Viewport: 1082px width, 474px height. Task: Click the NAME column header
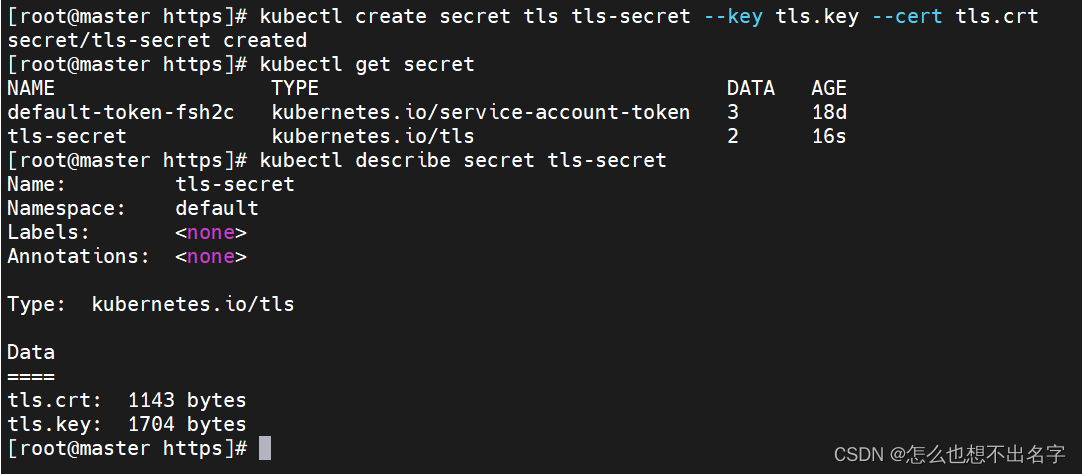tap(31, 88)
